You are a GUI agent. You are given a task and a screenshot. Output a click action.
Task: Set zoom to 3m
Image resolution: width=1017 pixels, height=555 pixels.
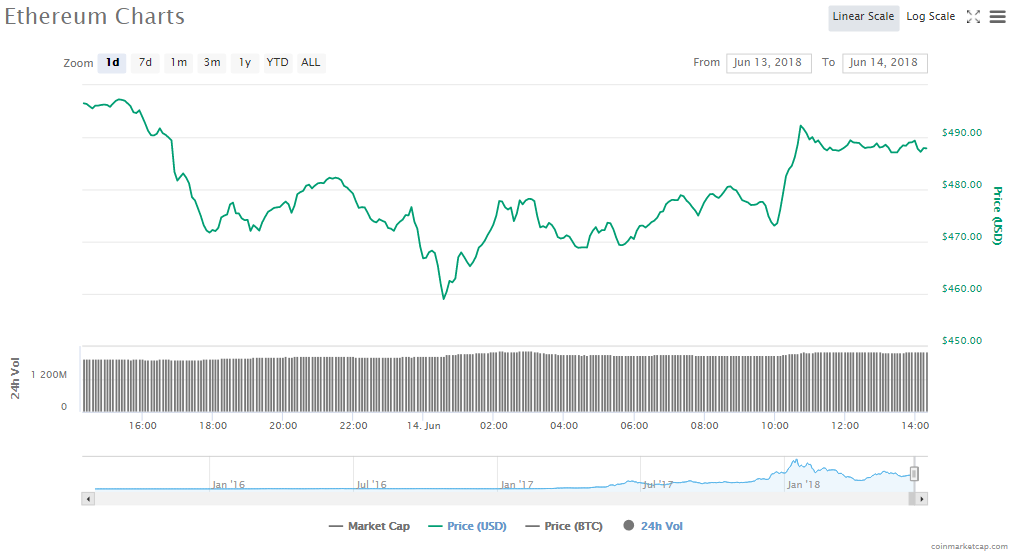tap(212, 63)
